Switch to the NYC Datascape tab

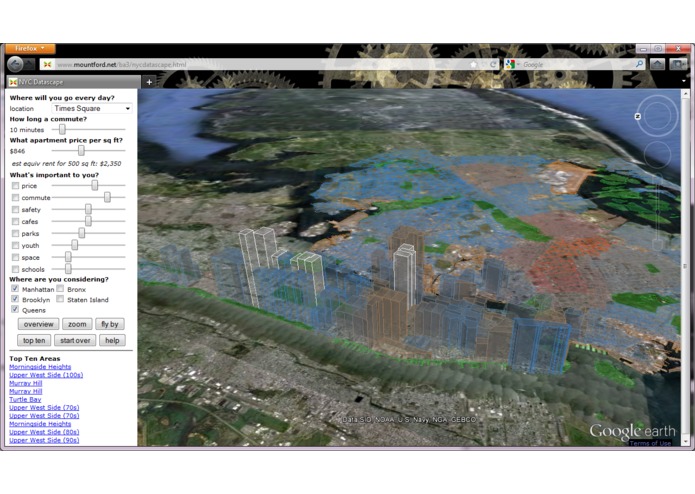tap(74, 82)
